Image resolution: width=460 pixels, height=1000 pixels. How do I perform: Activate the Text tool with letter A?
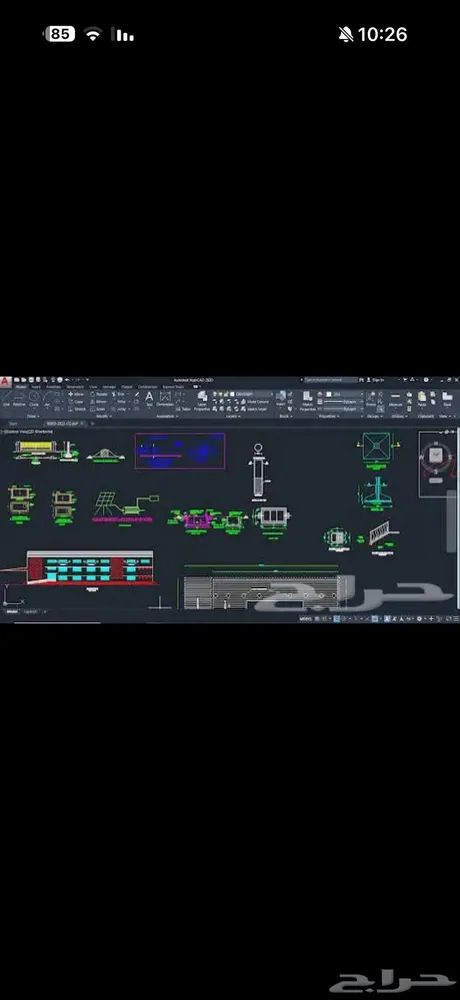[149, 399]
